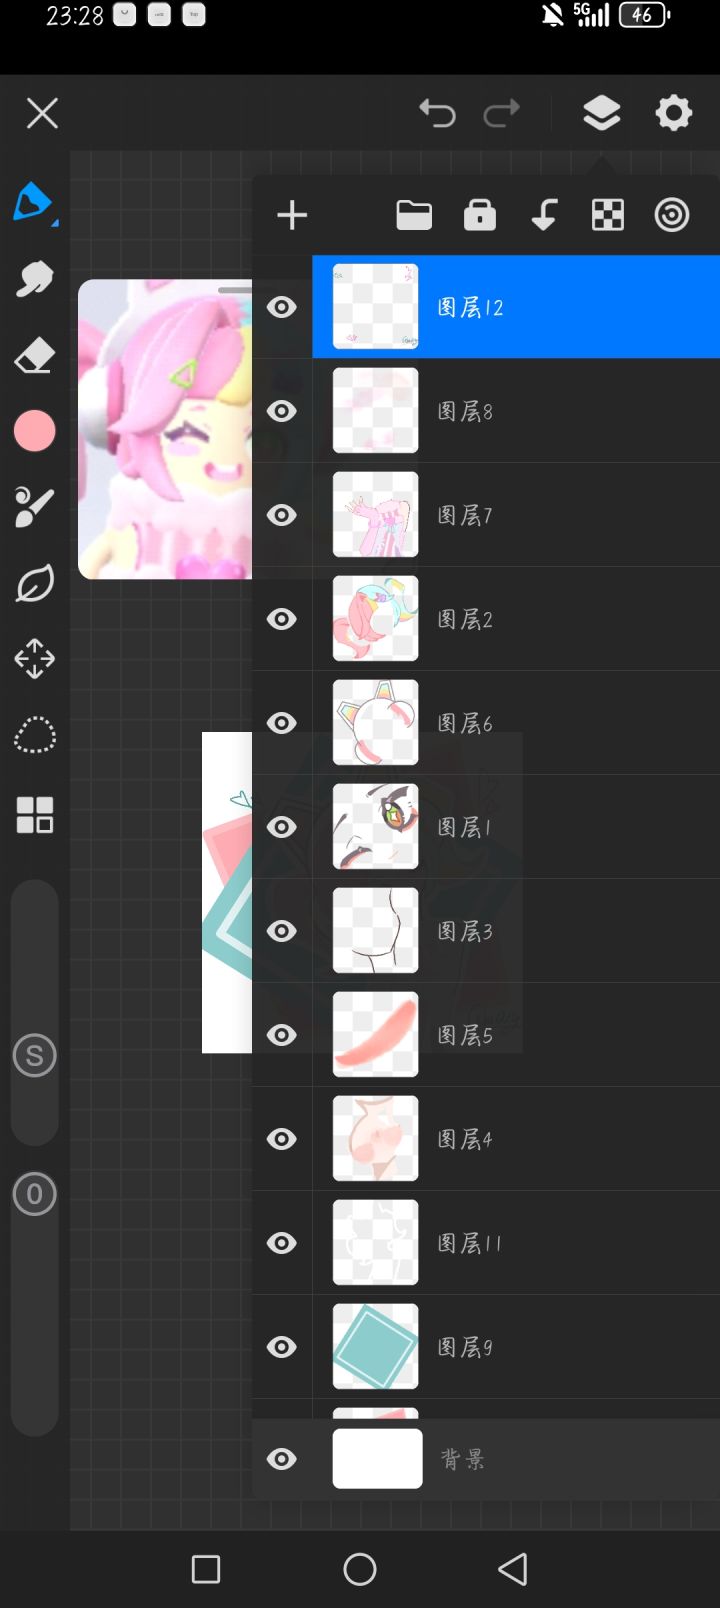Open the pink color swatch
This screenshot has height=1608, width=720.
coord(34,431)
